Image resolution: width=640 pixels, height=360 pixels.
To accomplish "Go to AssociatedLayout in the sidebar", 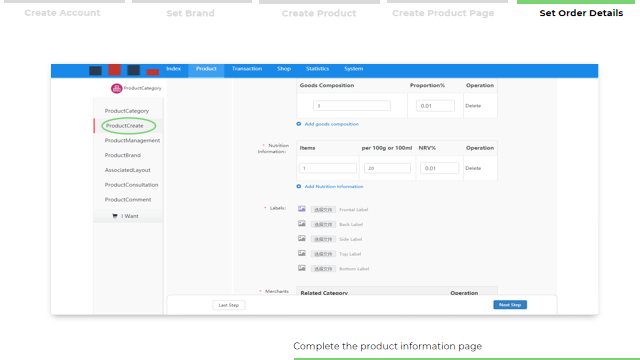I will [x=127, y=170].
